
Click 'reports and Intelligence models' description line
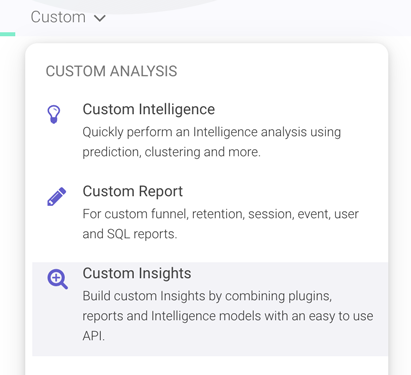click(228, 316)
